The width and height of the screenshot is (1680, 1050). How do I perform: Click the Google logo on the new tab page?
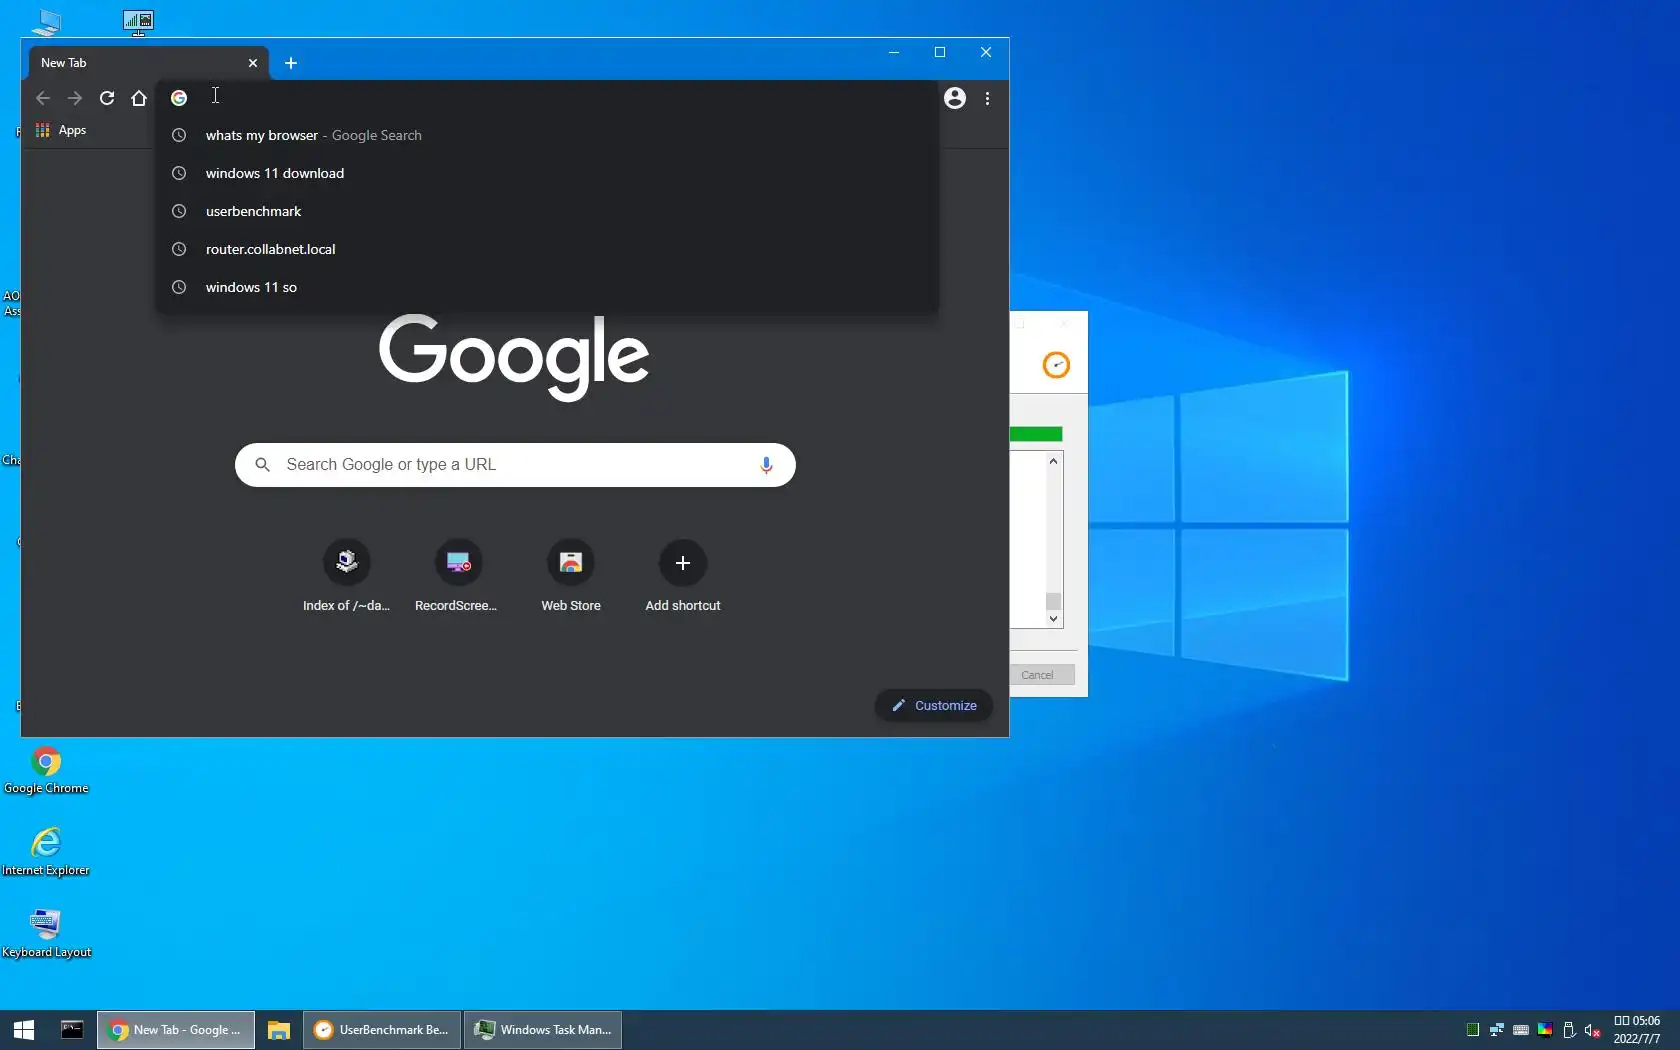point(514,357)
